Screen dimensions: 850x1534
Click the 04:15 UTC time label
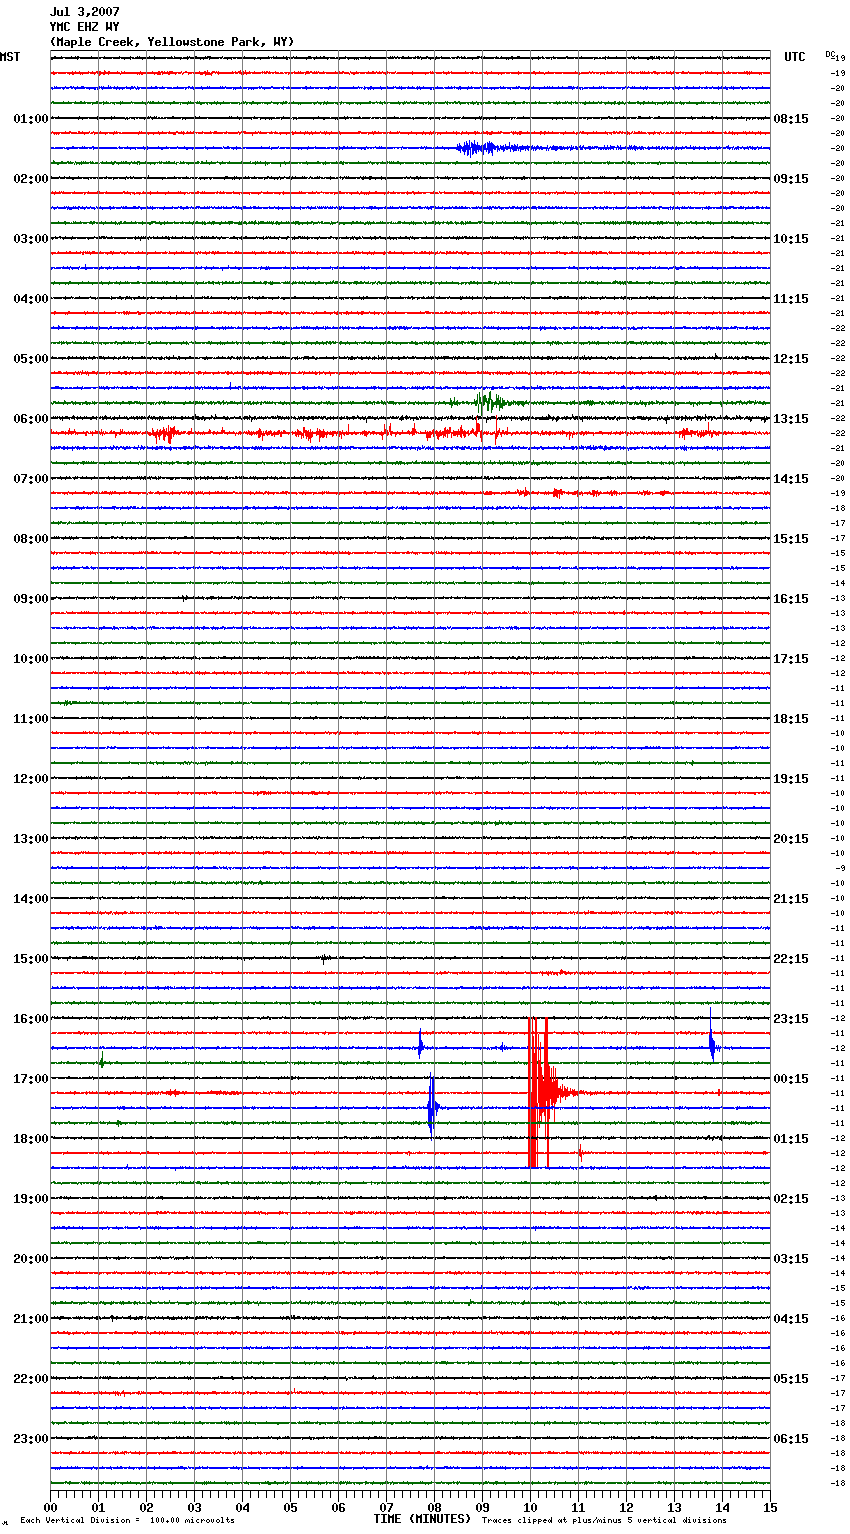point(791,1319)
